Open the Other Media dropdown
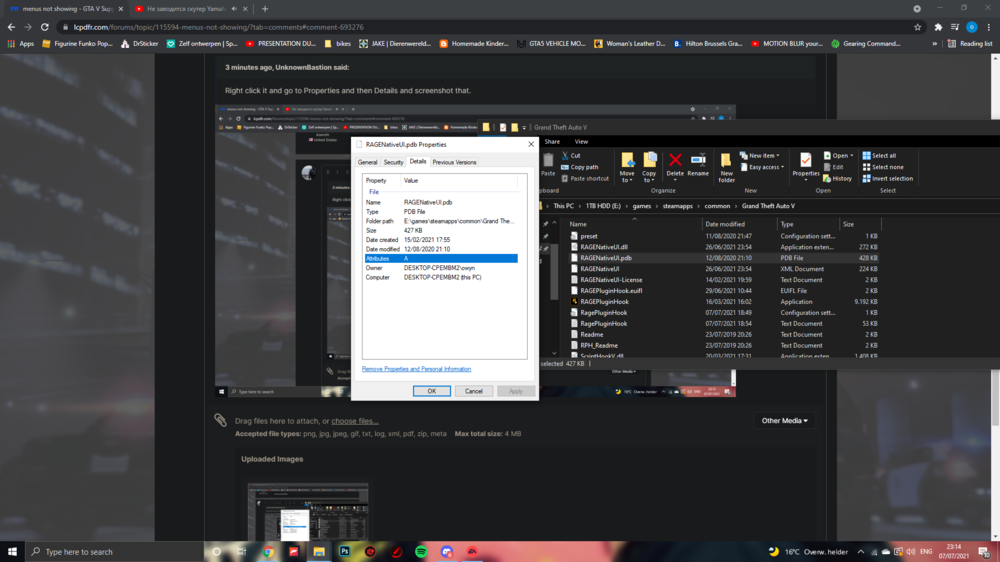 point(784,420)
